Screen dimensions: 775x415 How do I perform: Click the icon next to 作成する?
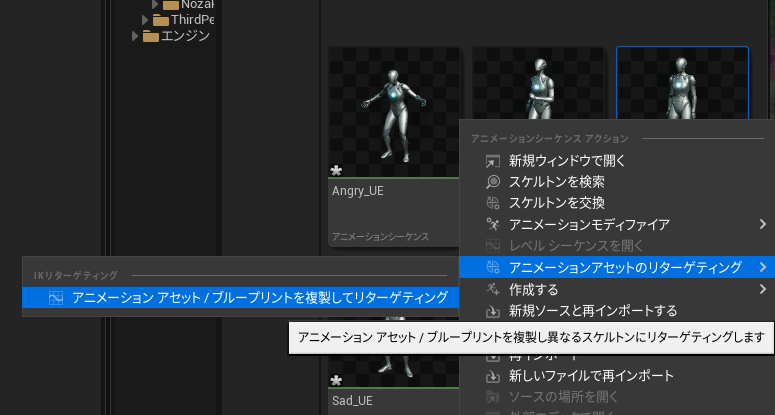(492, 289)
